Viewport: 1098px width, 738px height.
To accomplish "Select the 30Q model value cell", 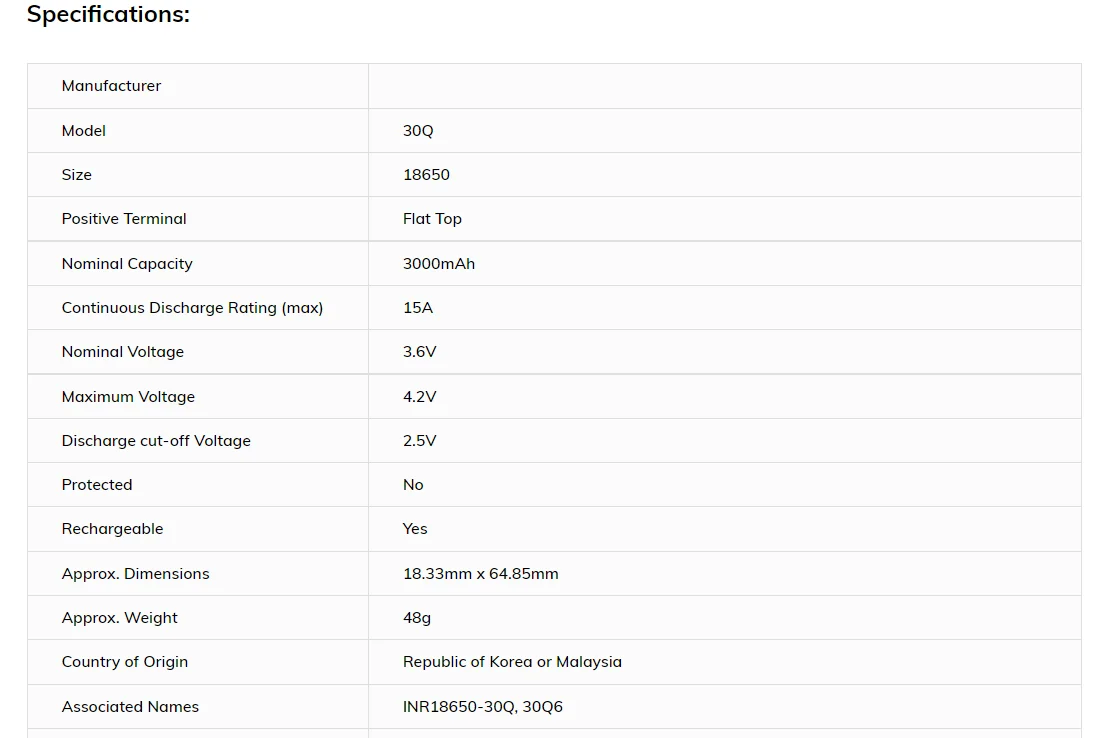I will [418, 131].
